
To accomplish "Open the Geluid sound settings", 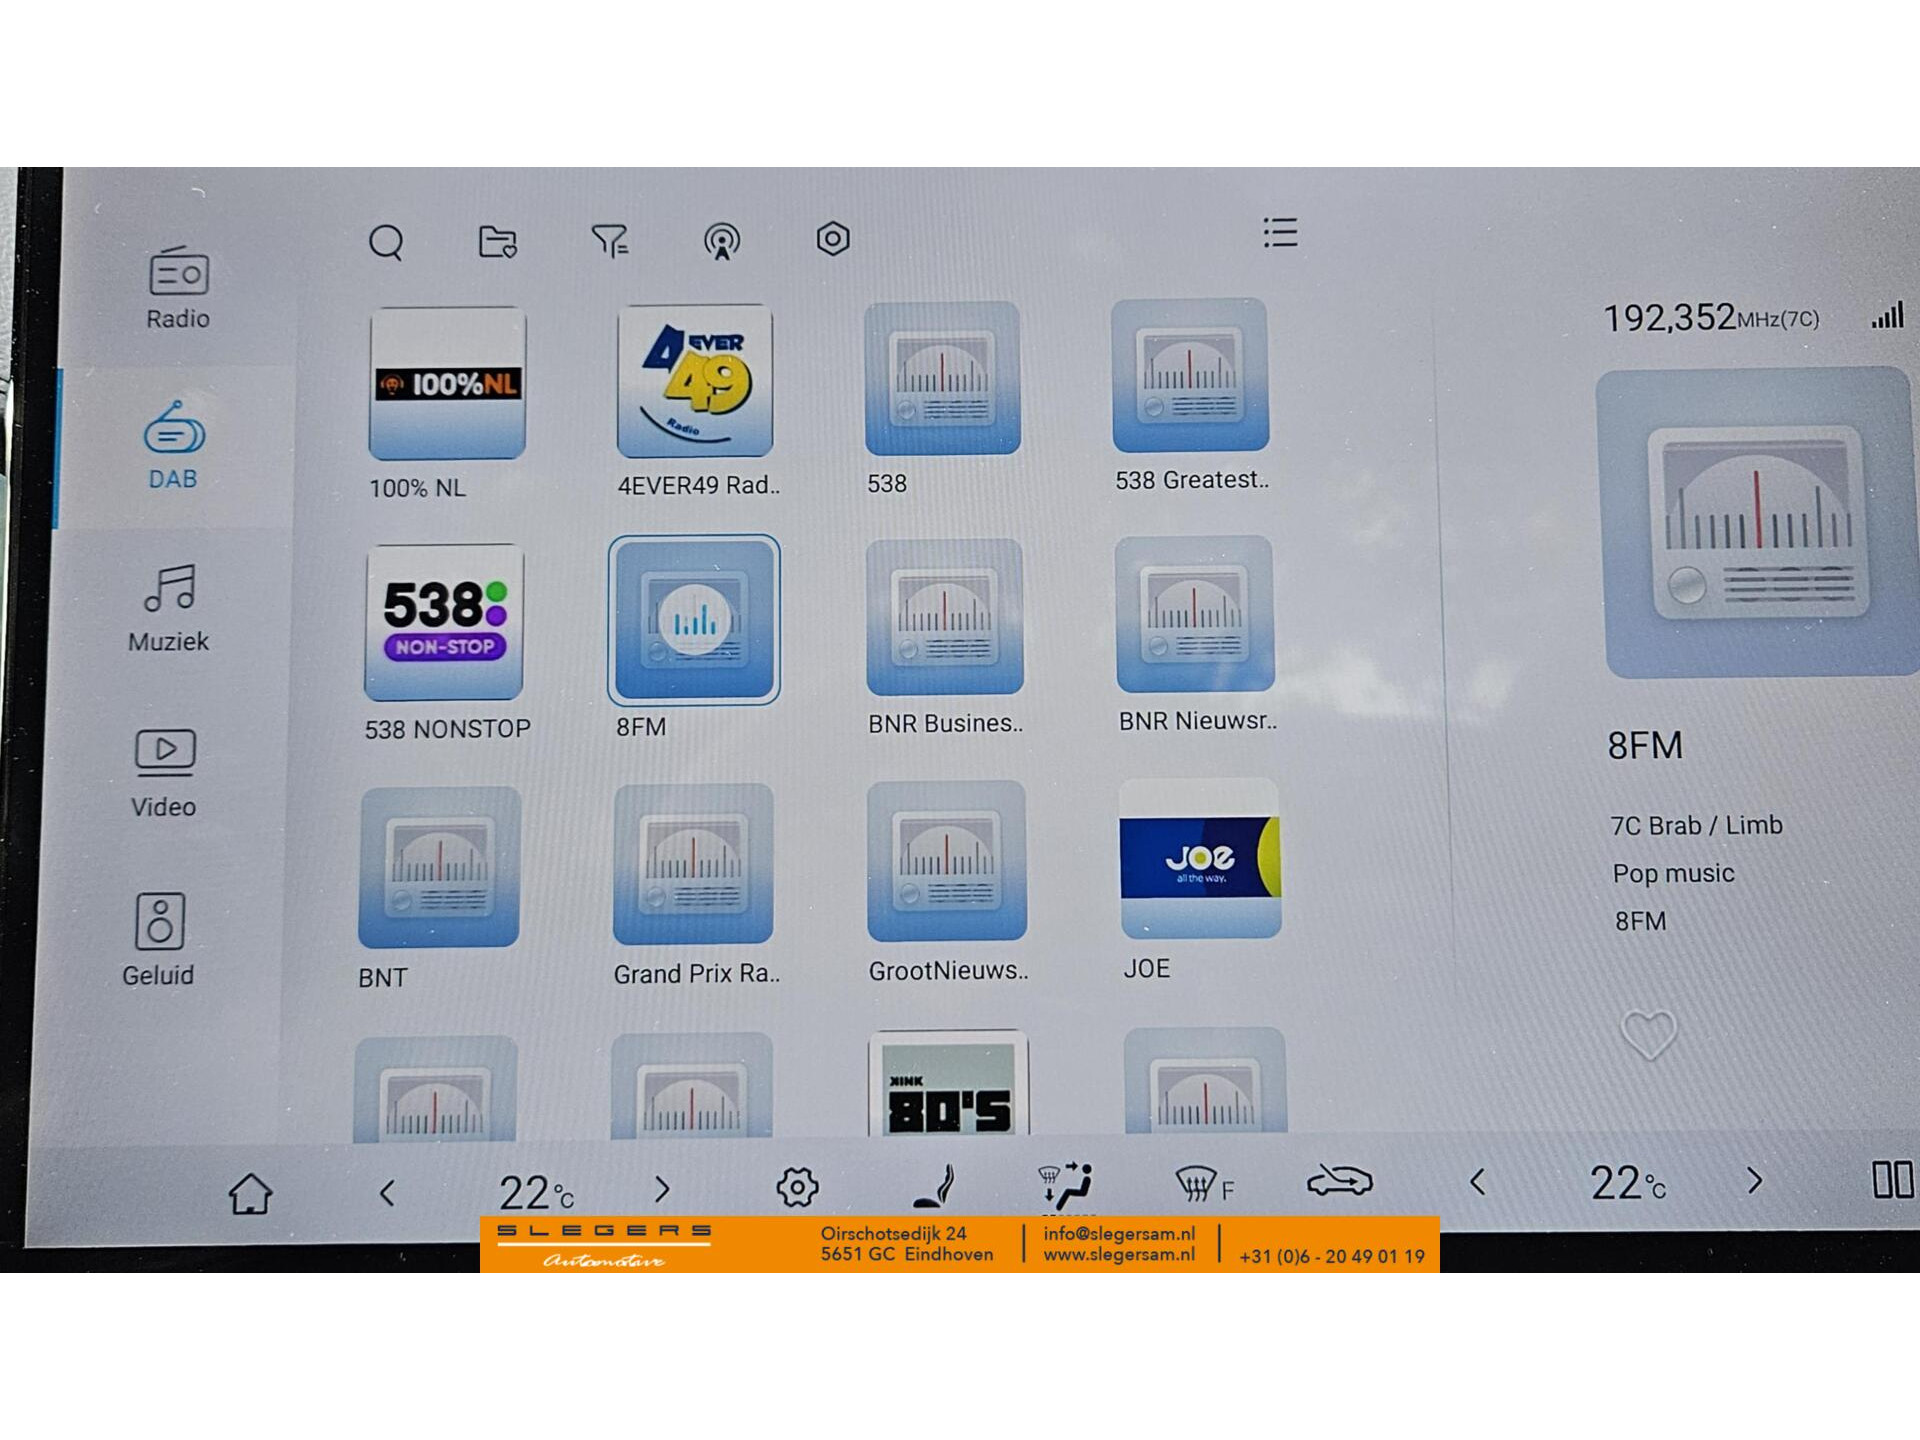I will click(x=159, y=940).
